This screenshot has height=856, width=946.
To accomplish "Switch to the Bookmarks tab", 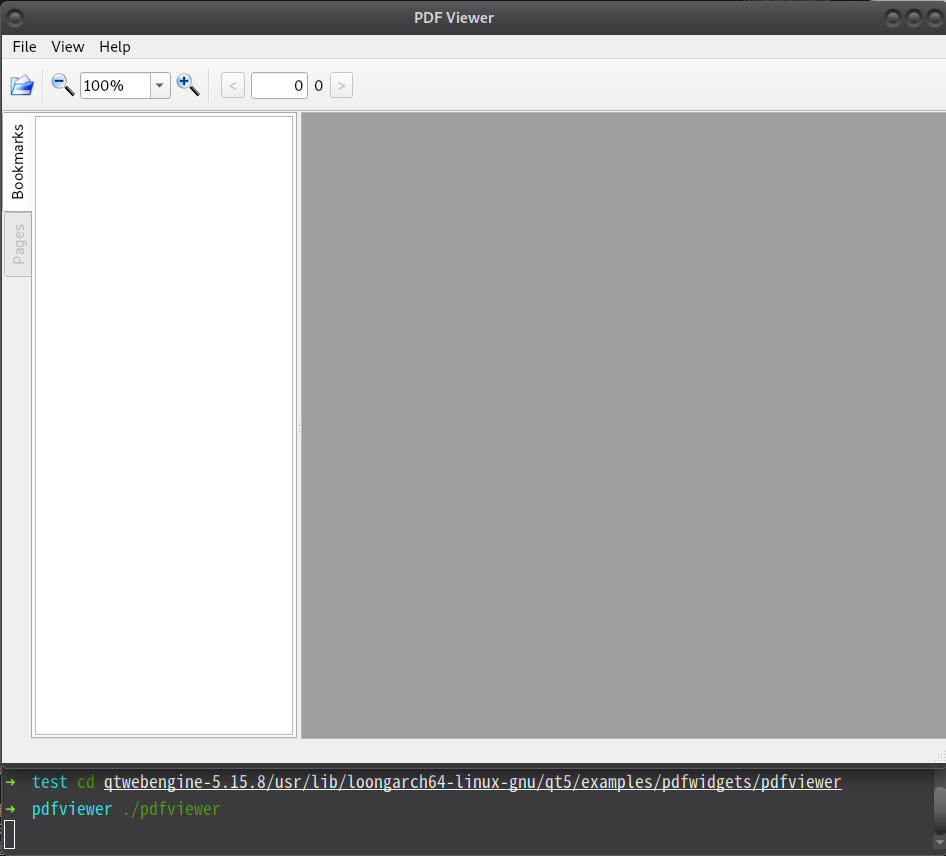I will pos(17,162).
